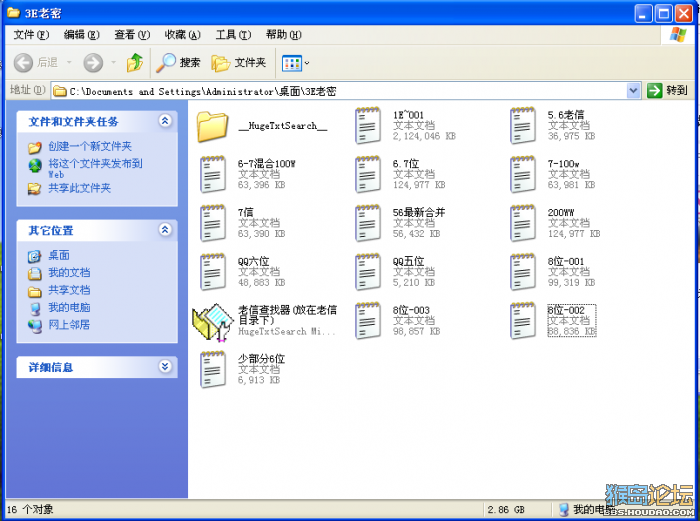Screen dimensions: 700x521
Task: Maximize the 3E老密 window
Action: click(x=663, y=14)
